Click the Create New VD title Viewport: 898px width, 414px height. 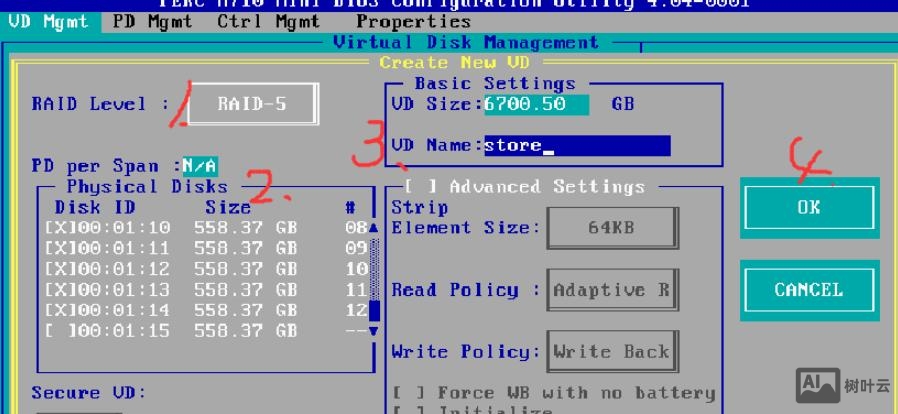(454, 62)
